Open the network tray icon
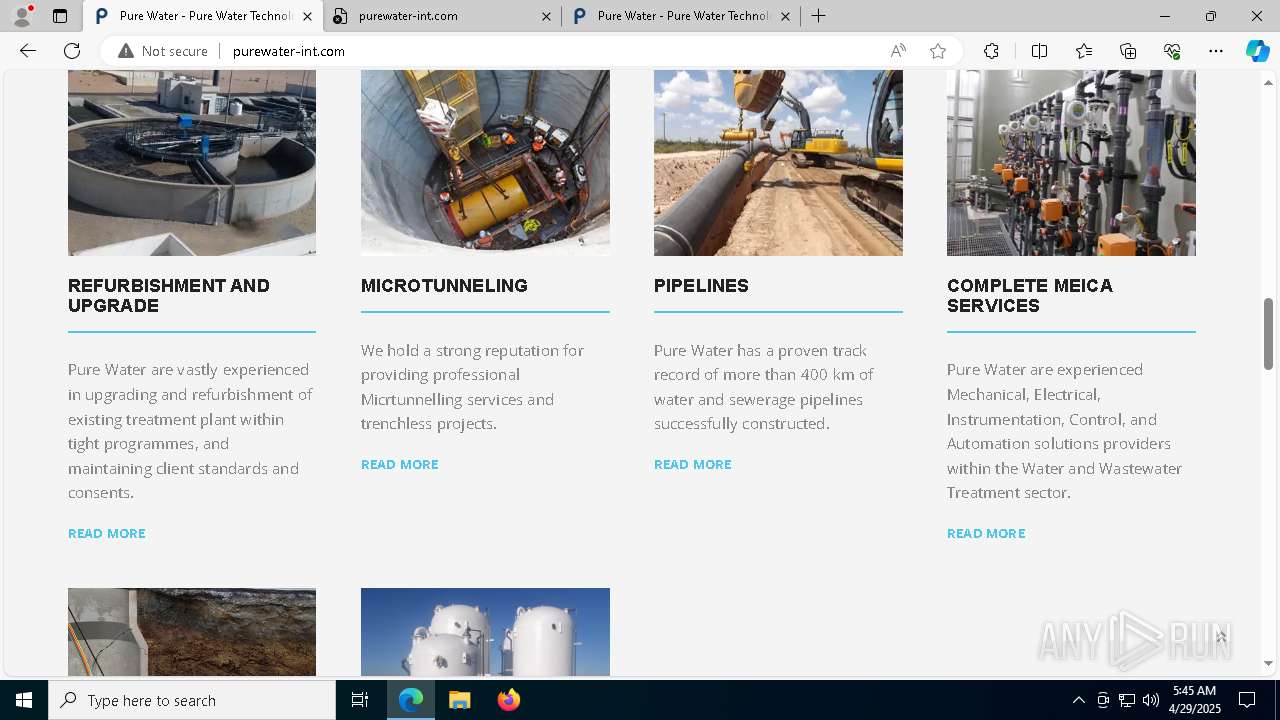The image size is (1280, 720). [x=1127, y=700]
